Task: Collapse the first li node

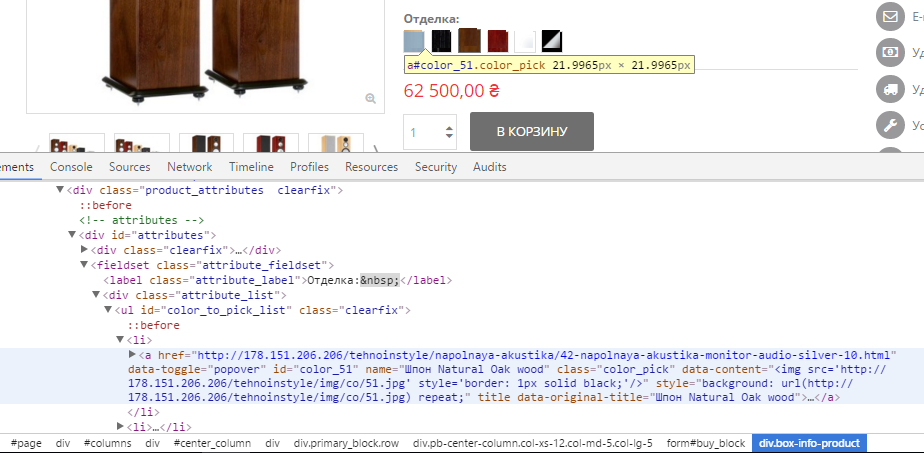Action: click(120, 339)
